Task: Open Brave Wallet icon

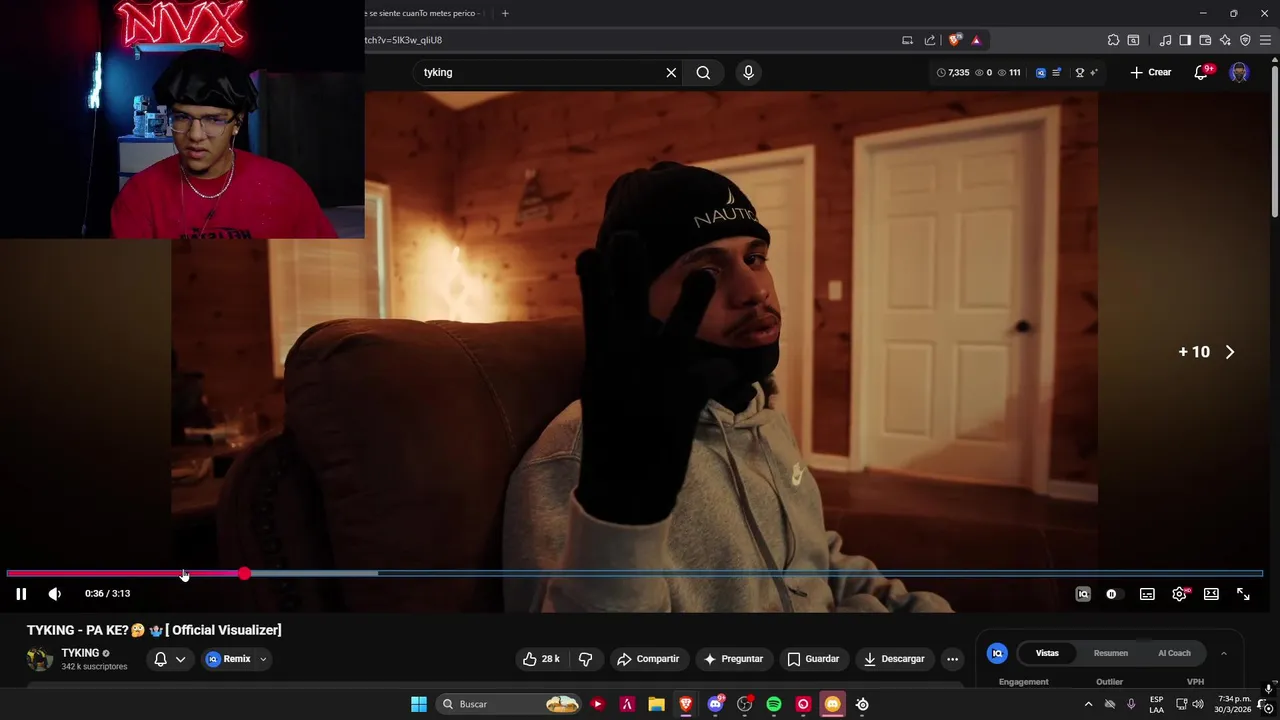Action: coord(1205,40)
